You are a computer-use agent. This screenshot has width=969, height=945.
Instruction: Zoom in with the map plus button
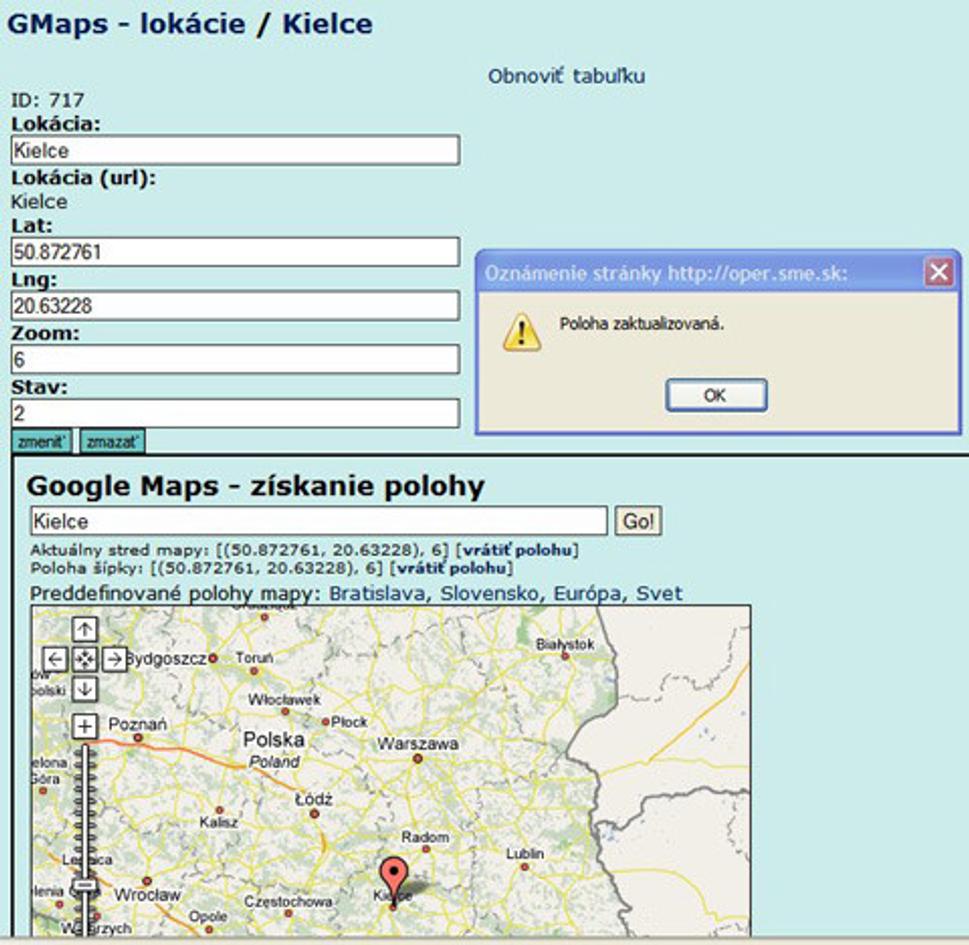[x=85, y=726]
